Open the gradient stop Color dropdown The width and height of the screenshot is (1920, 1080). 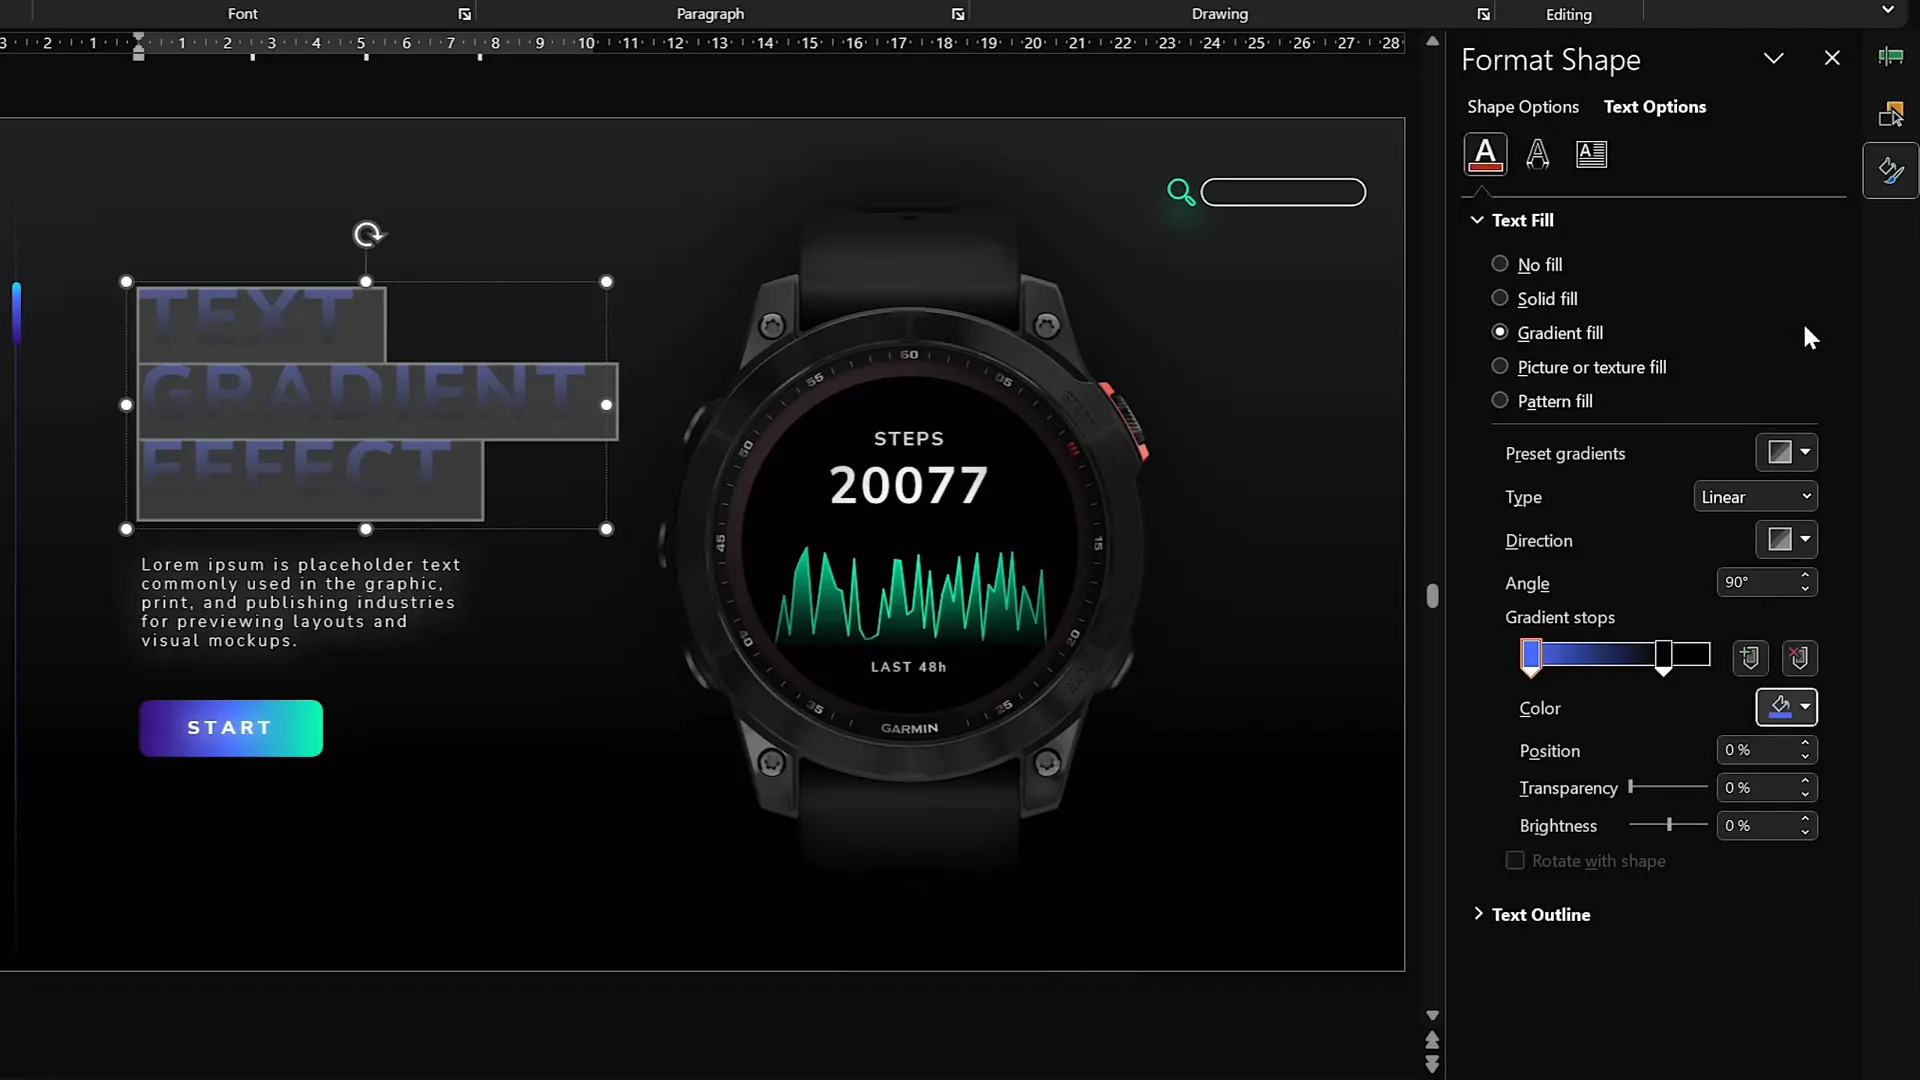coord(1787,707)
